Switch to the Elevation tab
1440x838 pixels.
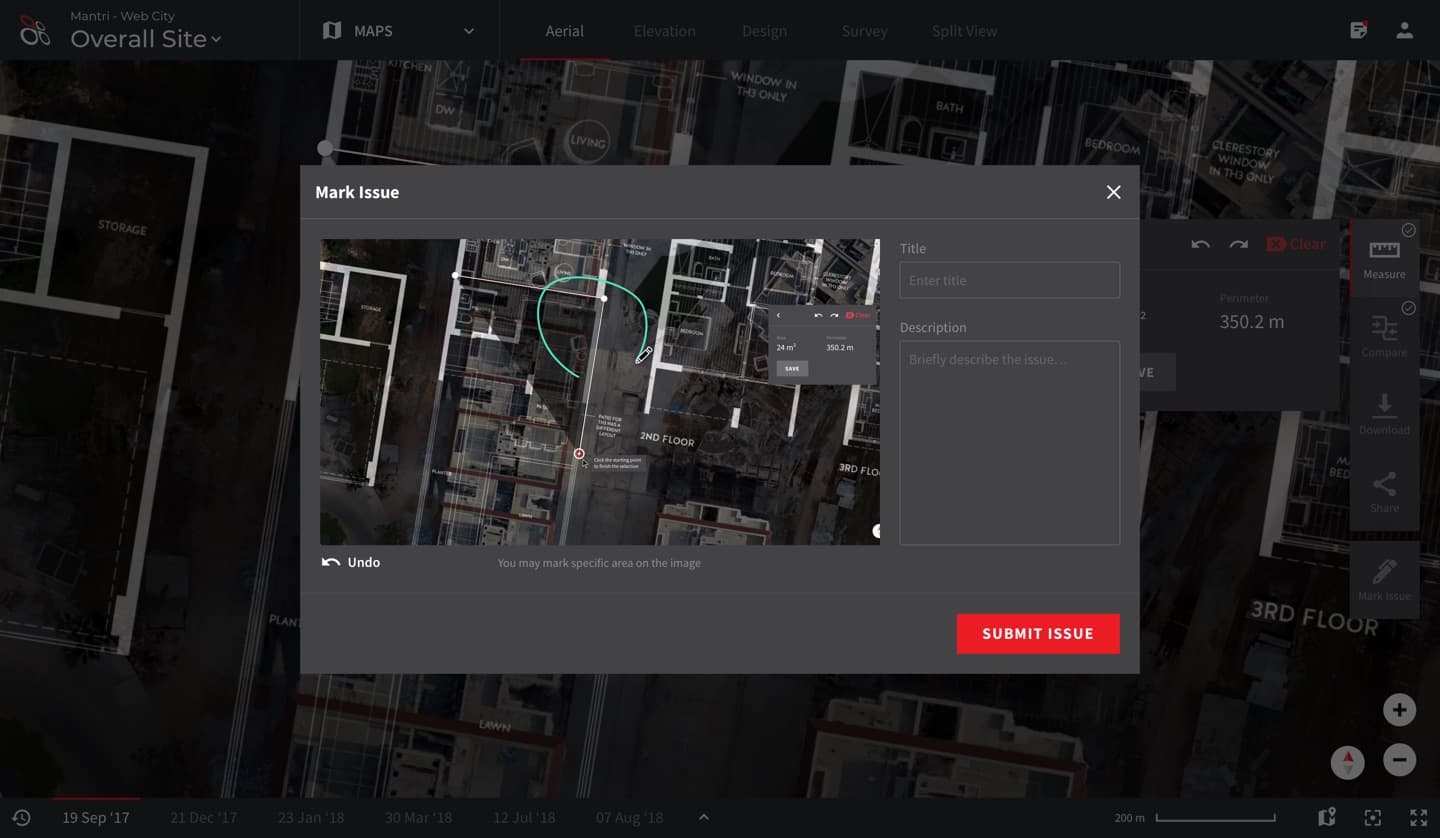tap(664, 31)
